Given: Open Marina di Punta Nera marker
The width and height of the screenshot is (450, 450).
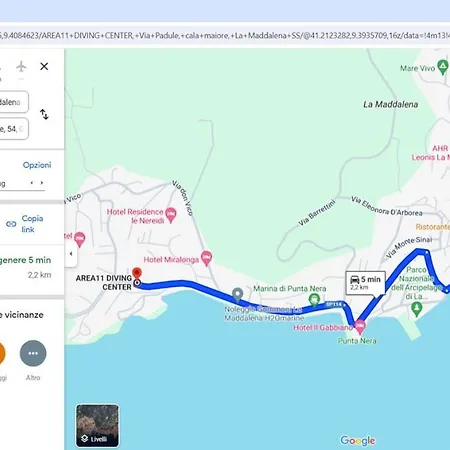Looking at the screenshot, I should [314, 300].
